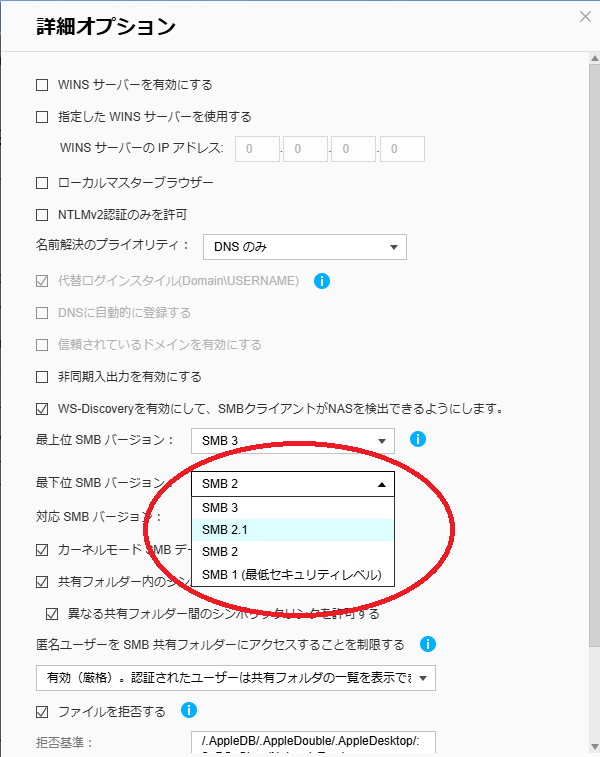Click the scrollbar down arrow
This screenshot has width=600, height=757.
tap(594, 747)
